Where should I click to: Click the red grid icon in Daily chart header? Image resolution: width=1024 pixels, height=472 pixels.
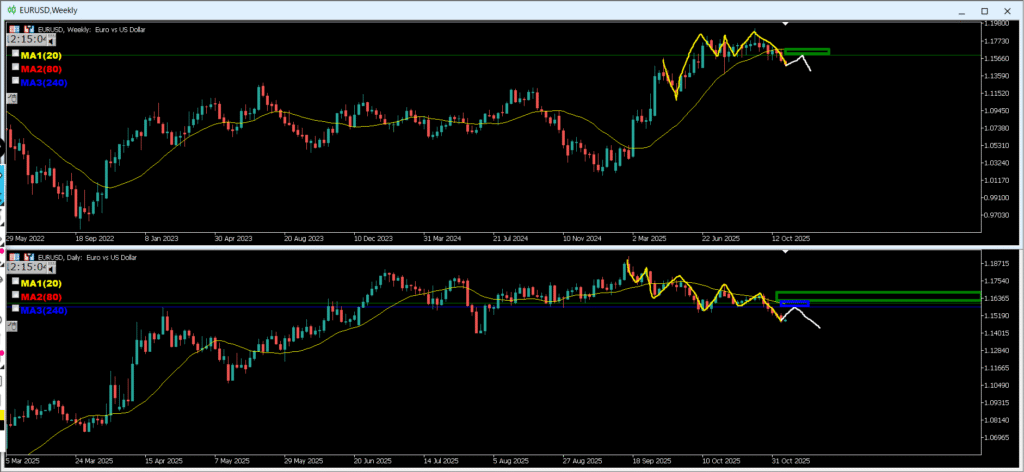coord(14,258)
